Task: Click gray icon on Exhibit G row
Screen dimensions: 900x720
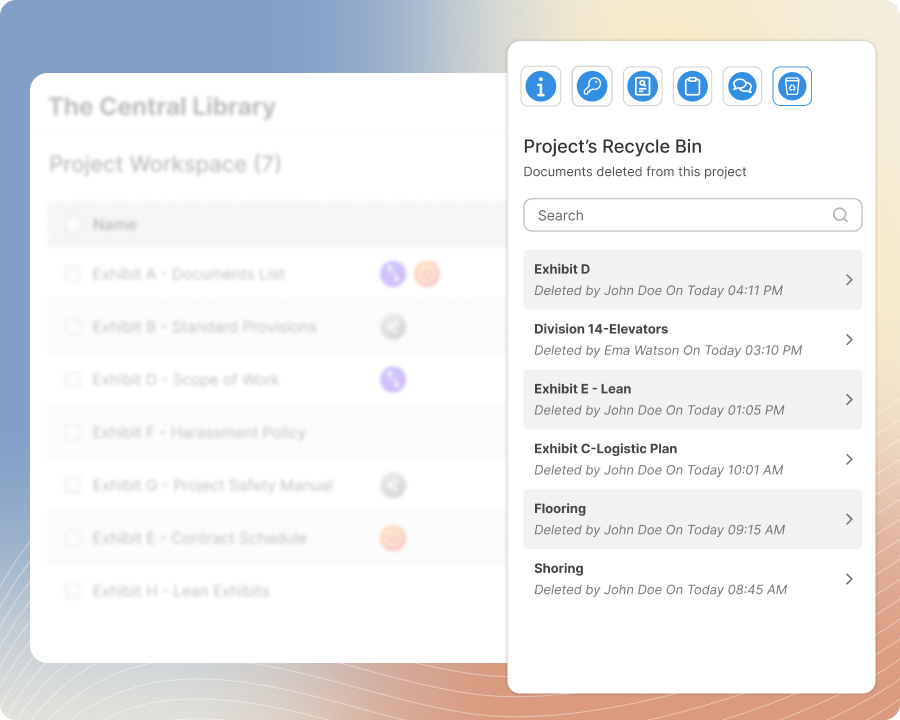Action: click(x=393, y=485)
